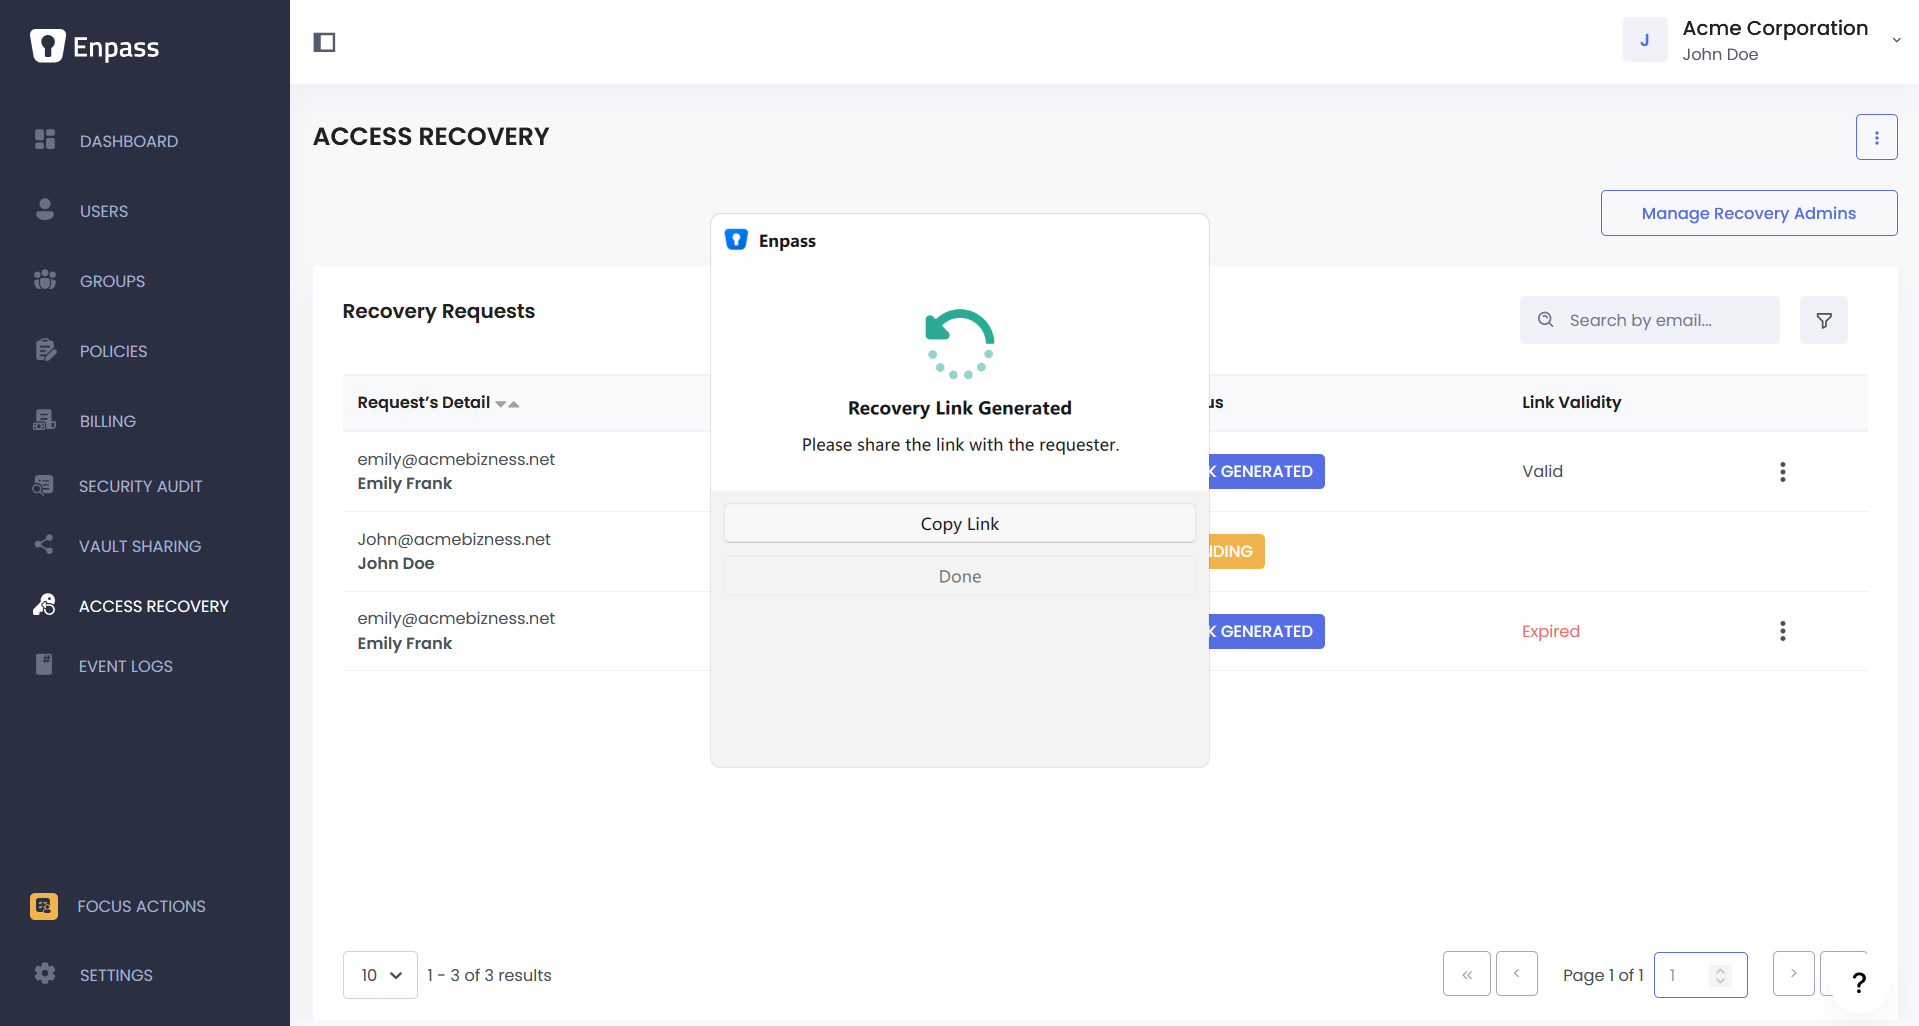Open the filter icon beside search
1919x1026 pixels.
point(1823,320)
